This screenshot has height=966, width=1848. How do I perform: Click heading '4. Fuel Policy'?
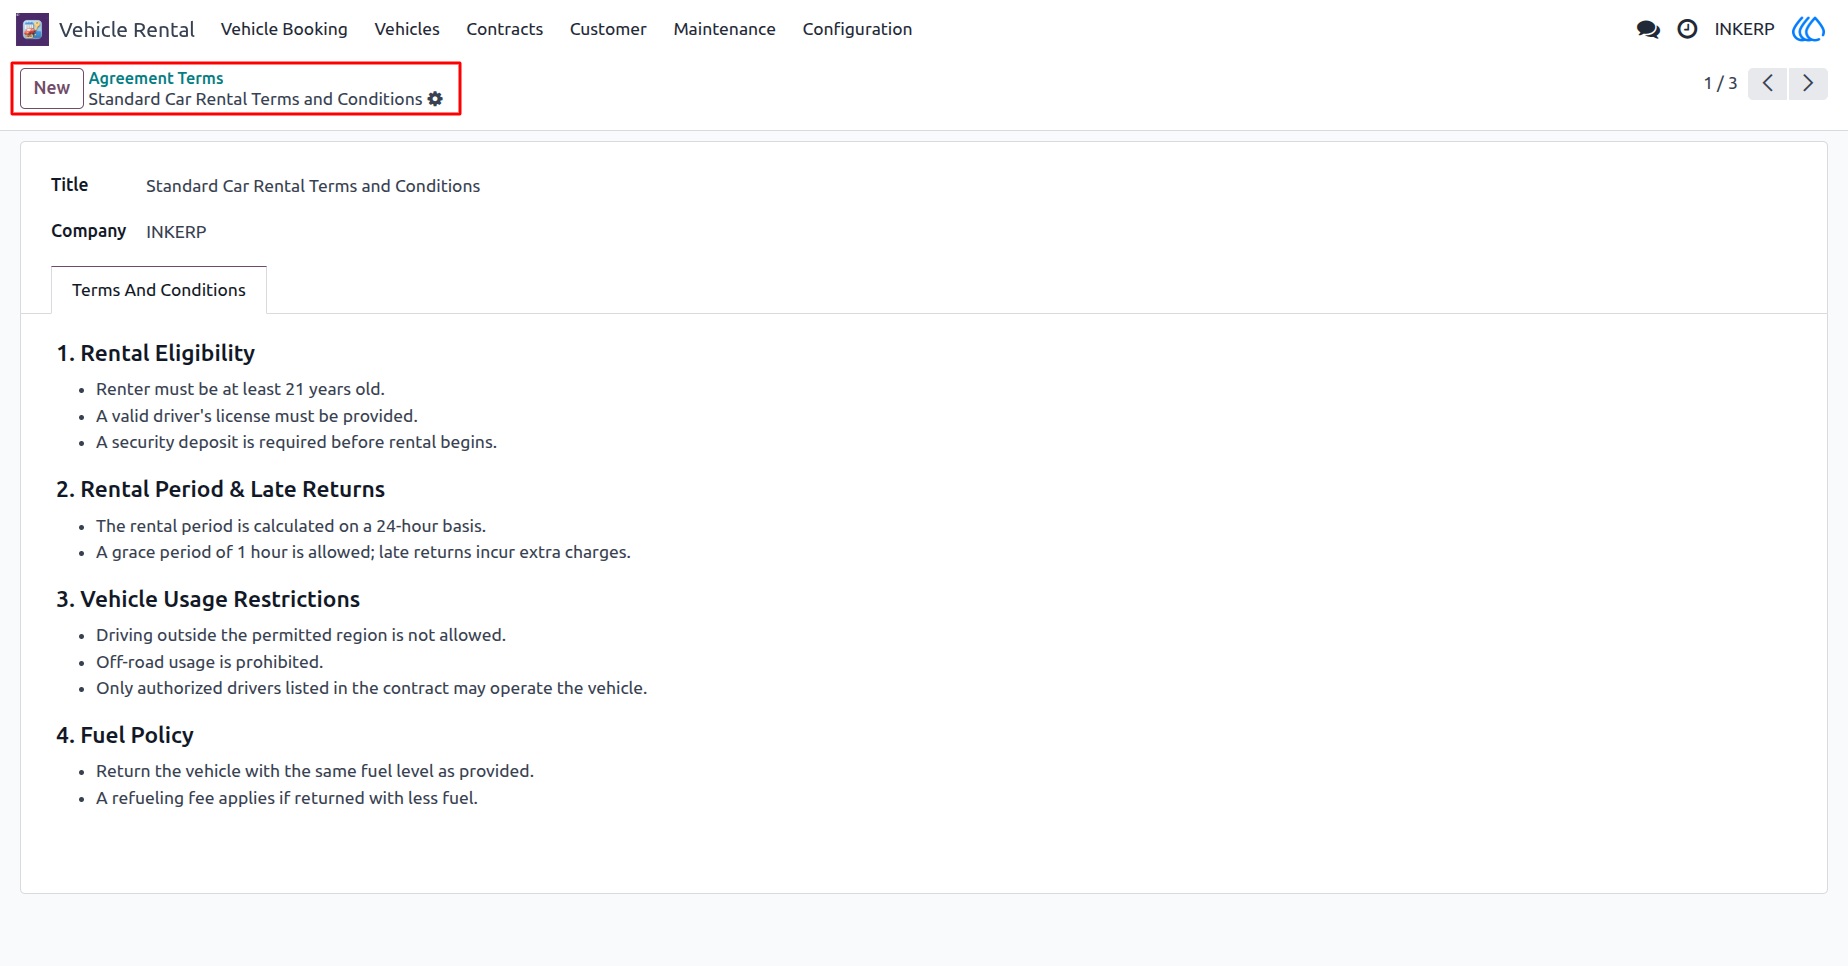tap(125, 735)
